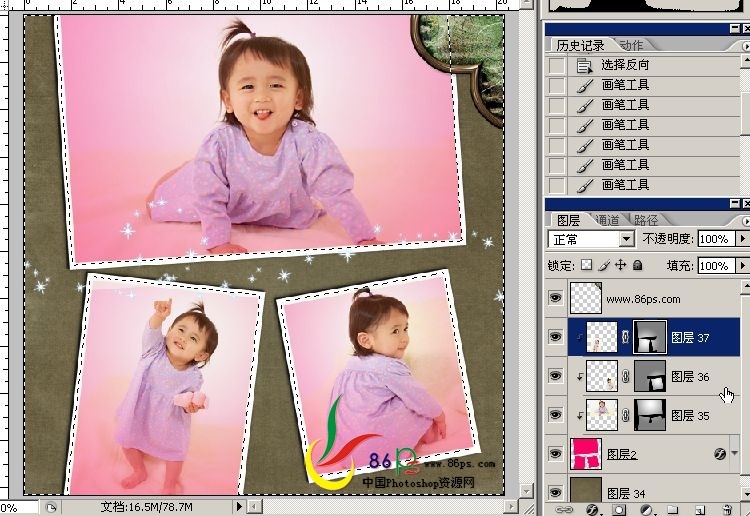Click the delete layer trash icon
750x516 pixels.
(727, 510)
